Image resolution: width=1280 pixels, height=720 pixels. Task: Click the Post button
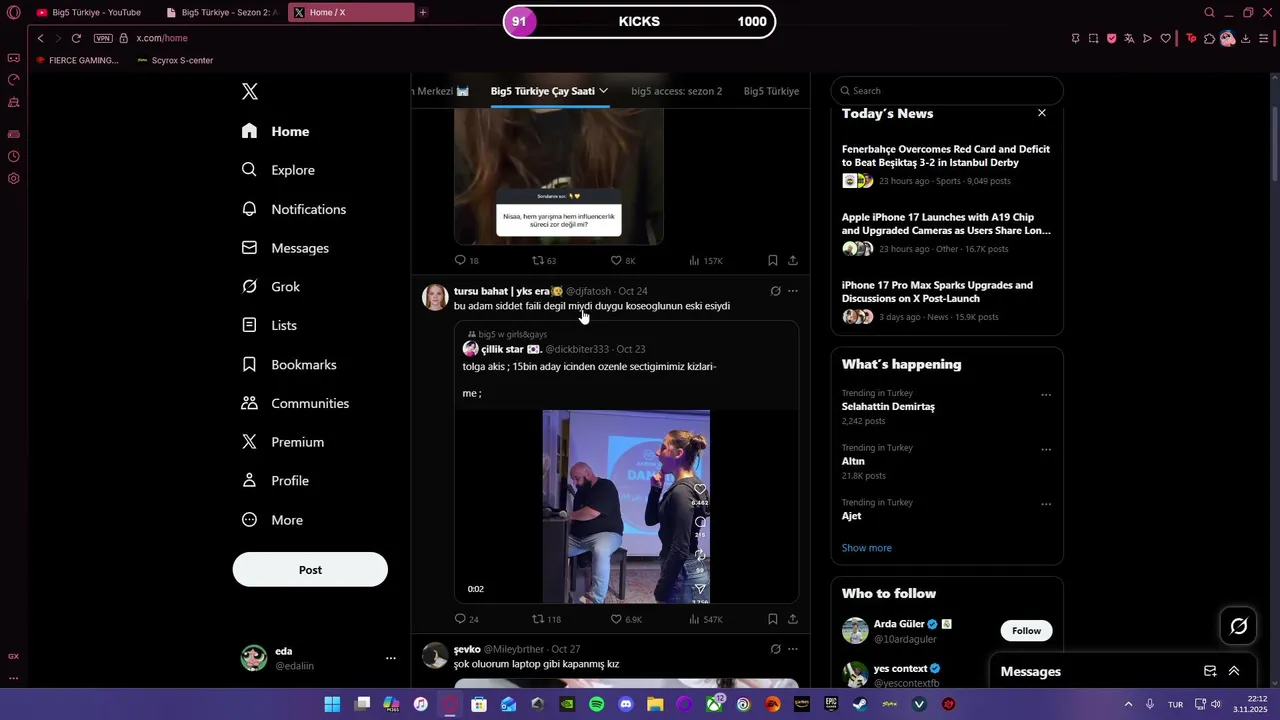coord(310,570)
